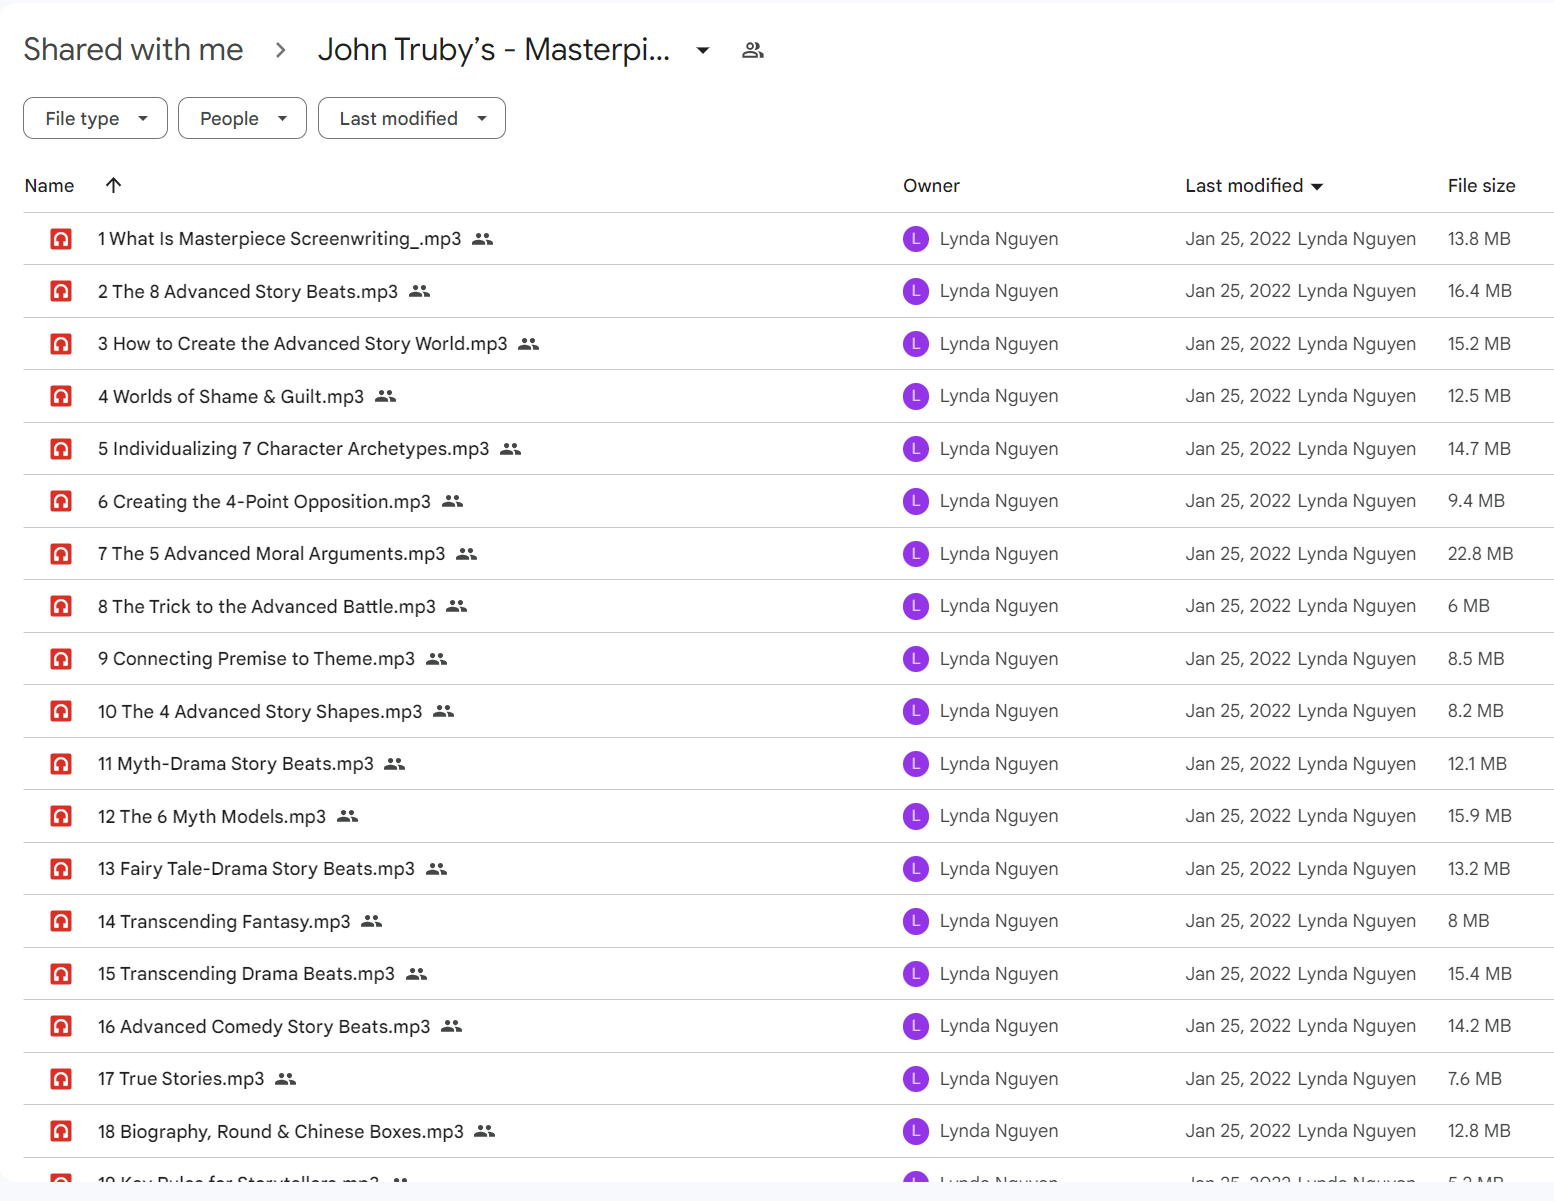Click the audio icon for 11 Myth-Drama Story Beats
This screenshot has height=1201, width=1554.
coord(61,764)
